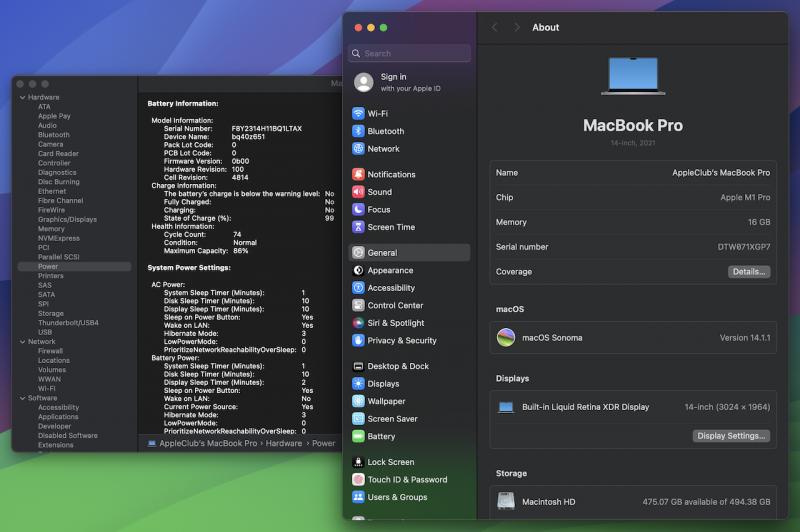800x532 pixels.
Task: Open coverage Details… button
Action: pyautogui.click(x=748, y=271)
